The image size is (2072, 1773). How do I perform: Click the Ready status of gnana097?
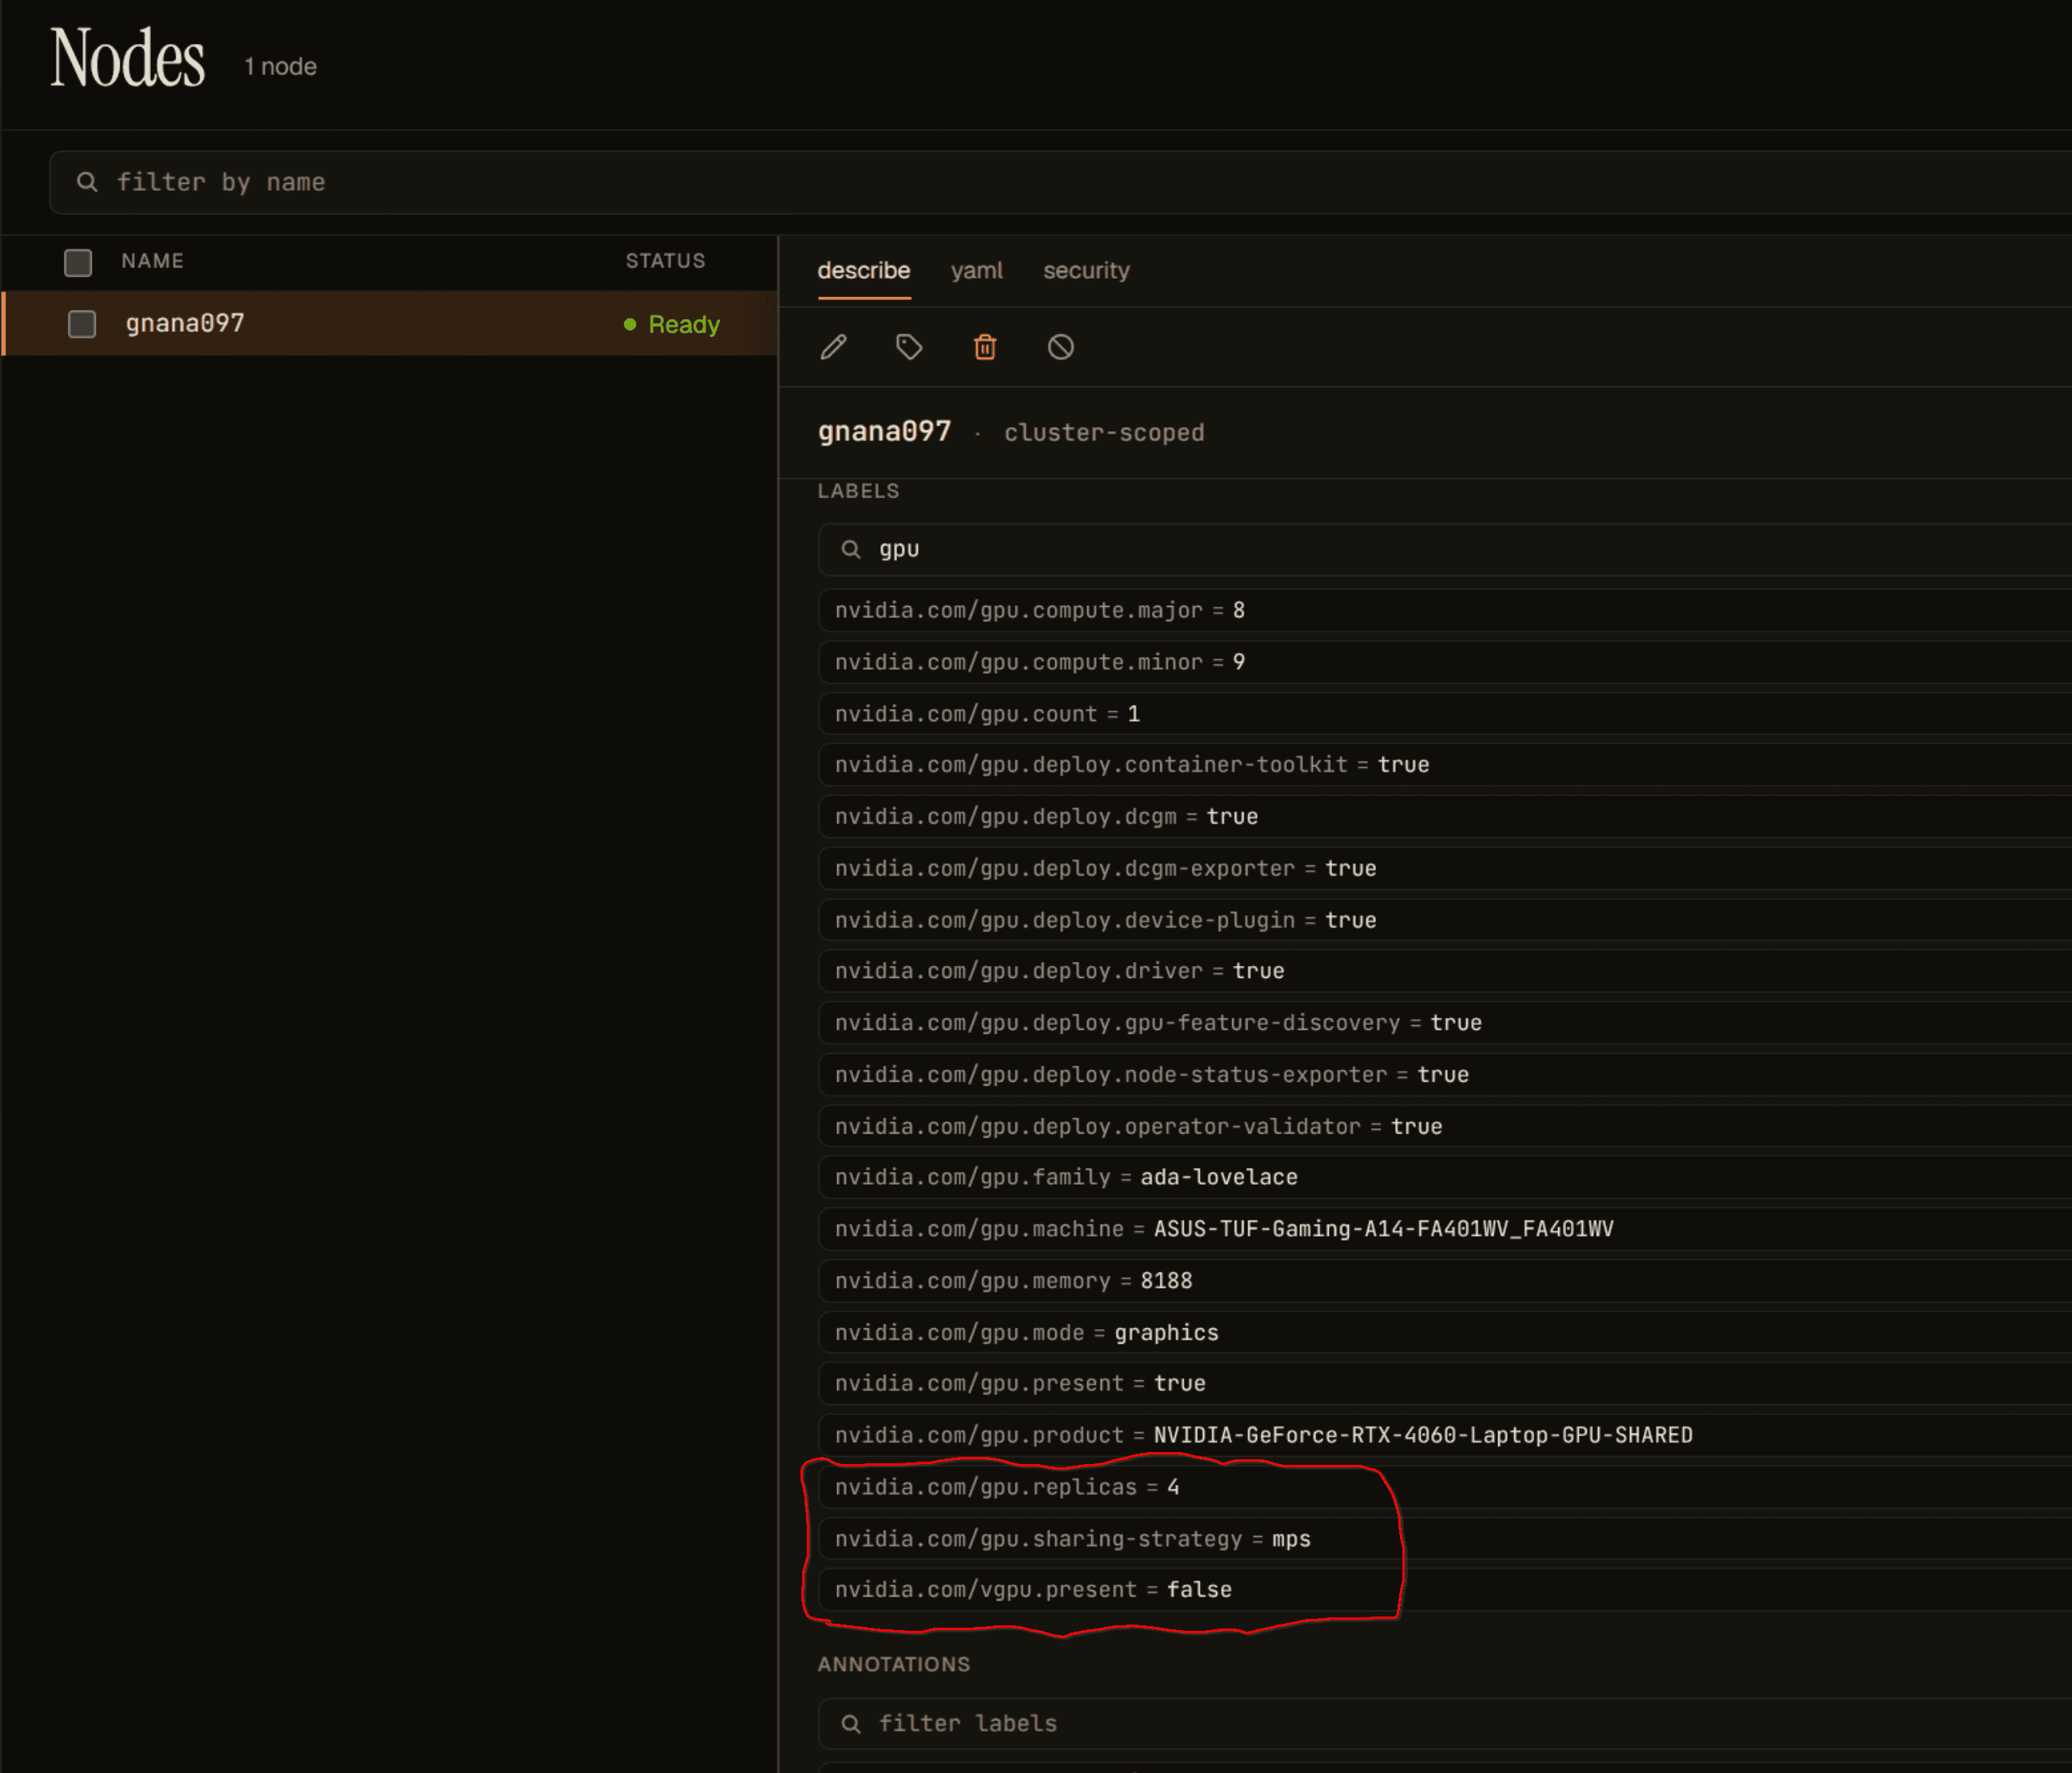tap(672, 324)
